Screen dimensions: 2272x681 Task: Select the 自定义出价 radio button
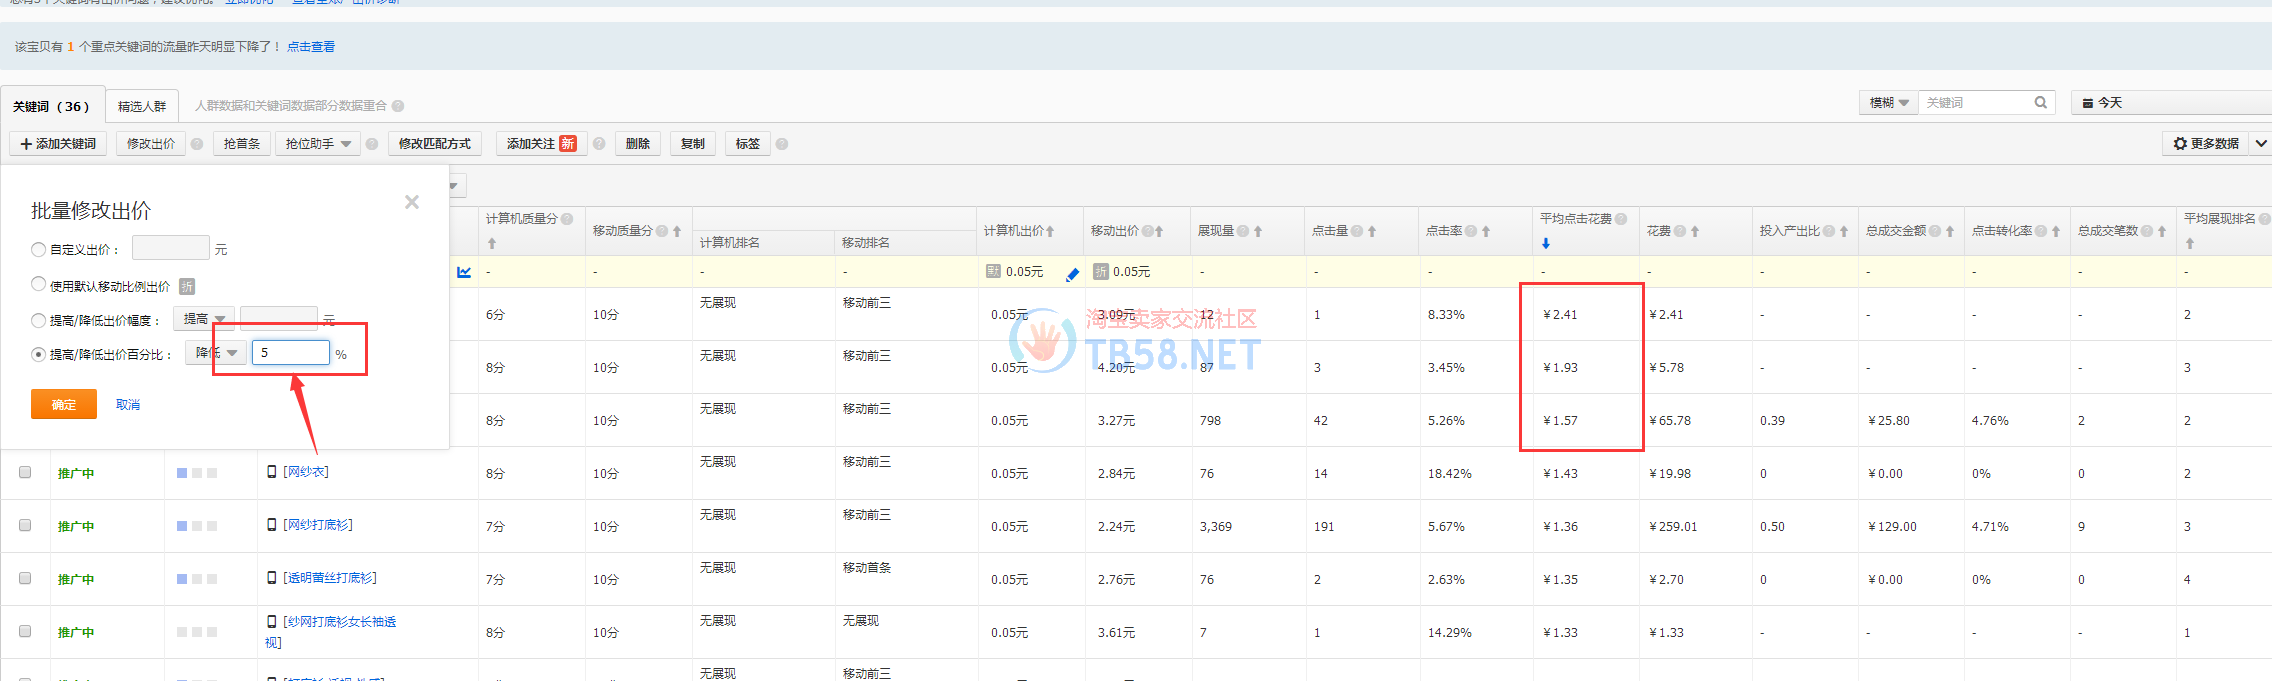tap(39, 249)
